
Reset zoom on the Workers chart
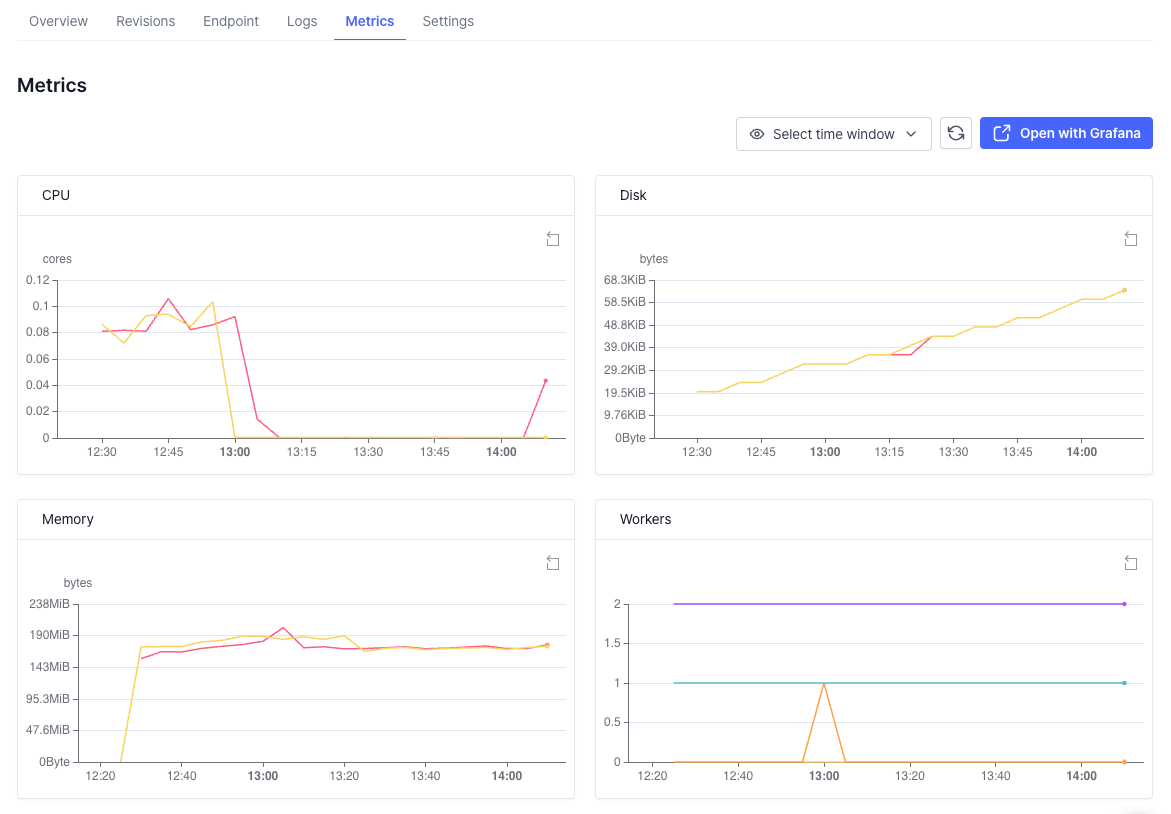tap(1131, 563)
